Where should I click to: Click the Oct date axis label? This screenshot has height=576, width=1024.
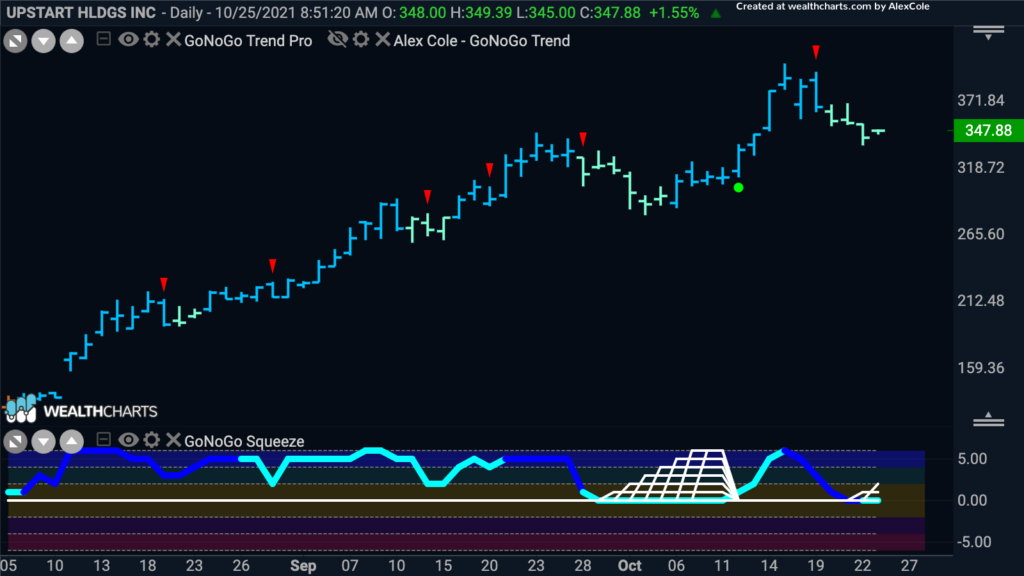pyautogui.click(x=630, y=566)
